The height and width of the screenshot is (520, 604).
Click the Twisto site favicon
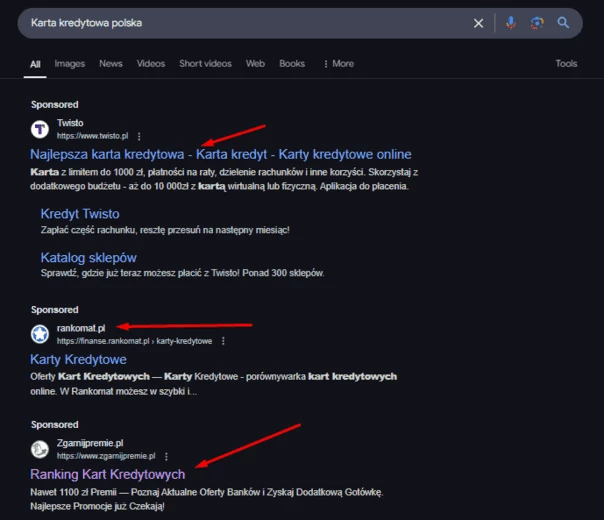point(40,129)
